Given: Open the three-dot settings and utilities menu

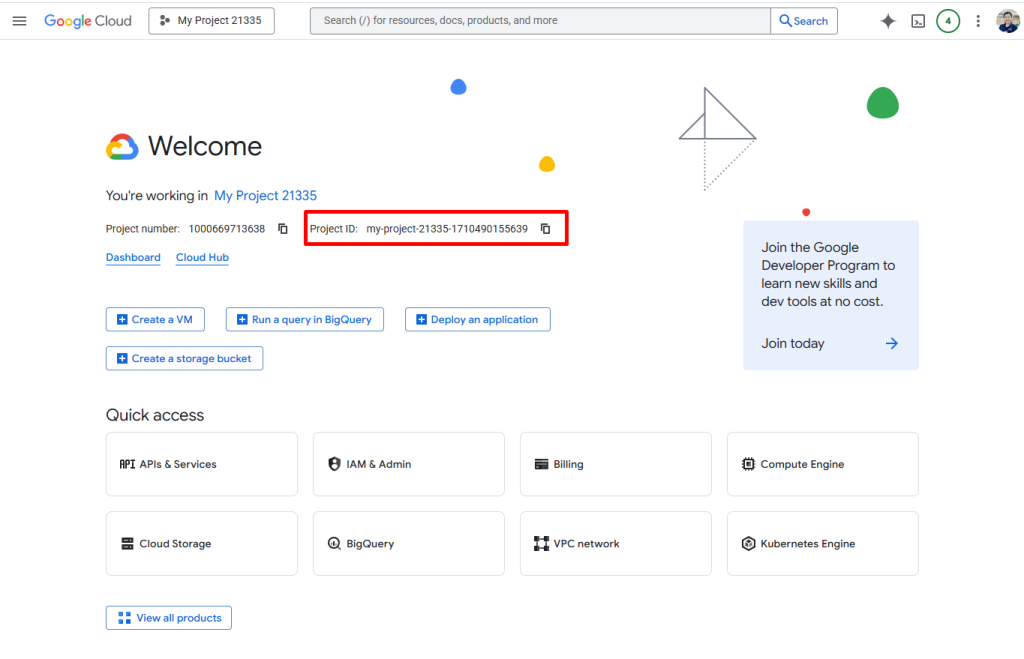Looking at the screenshot, I should tap(978, 21).
